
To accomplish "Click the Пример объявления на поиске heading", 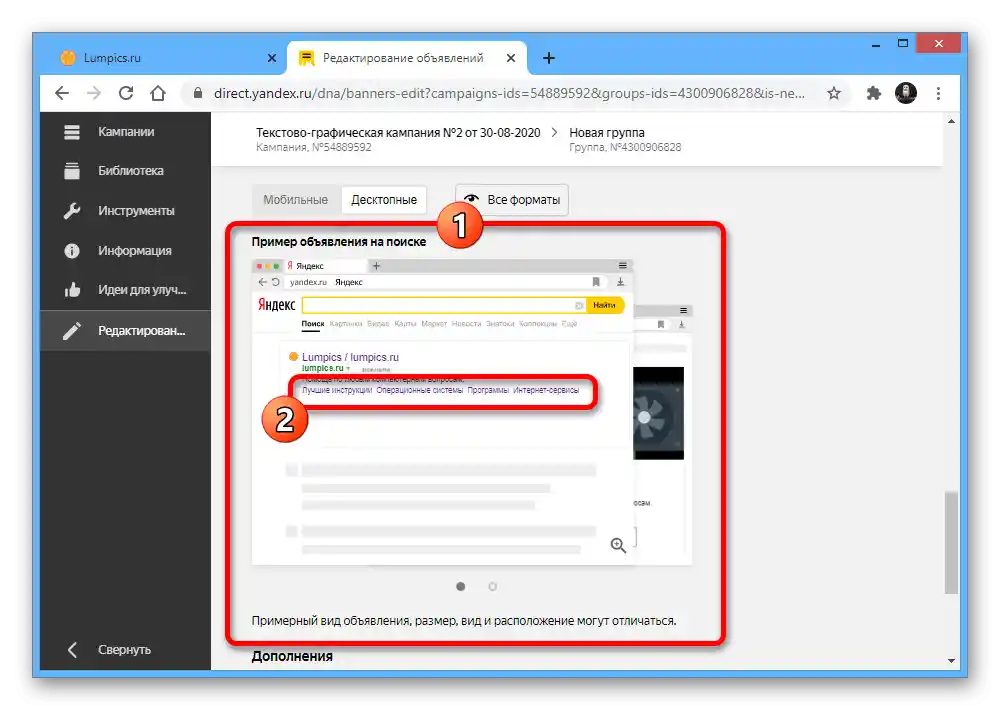I will [339, 242].
